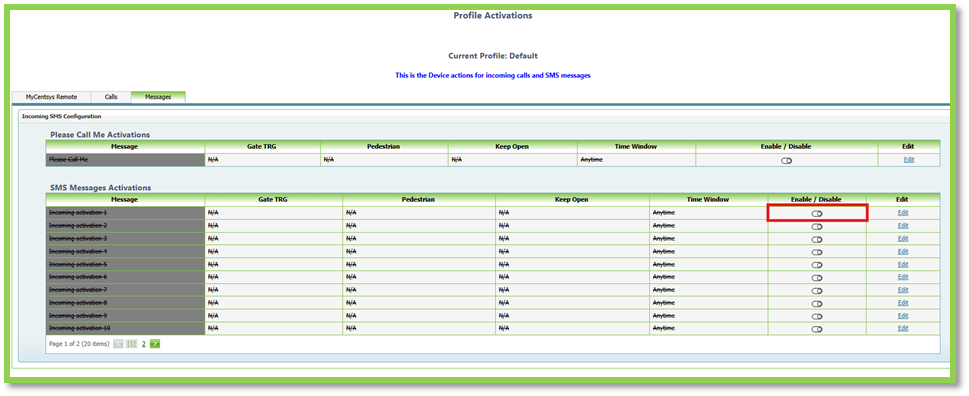The image size is (969, 396).
Task: Open the MyCentsys Remote tab
Action: tap(51, 97)
